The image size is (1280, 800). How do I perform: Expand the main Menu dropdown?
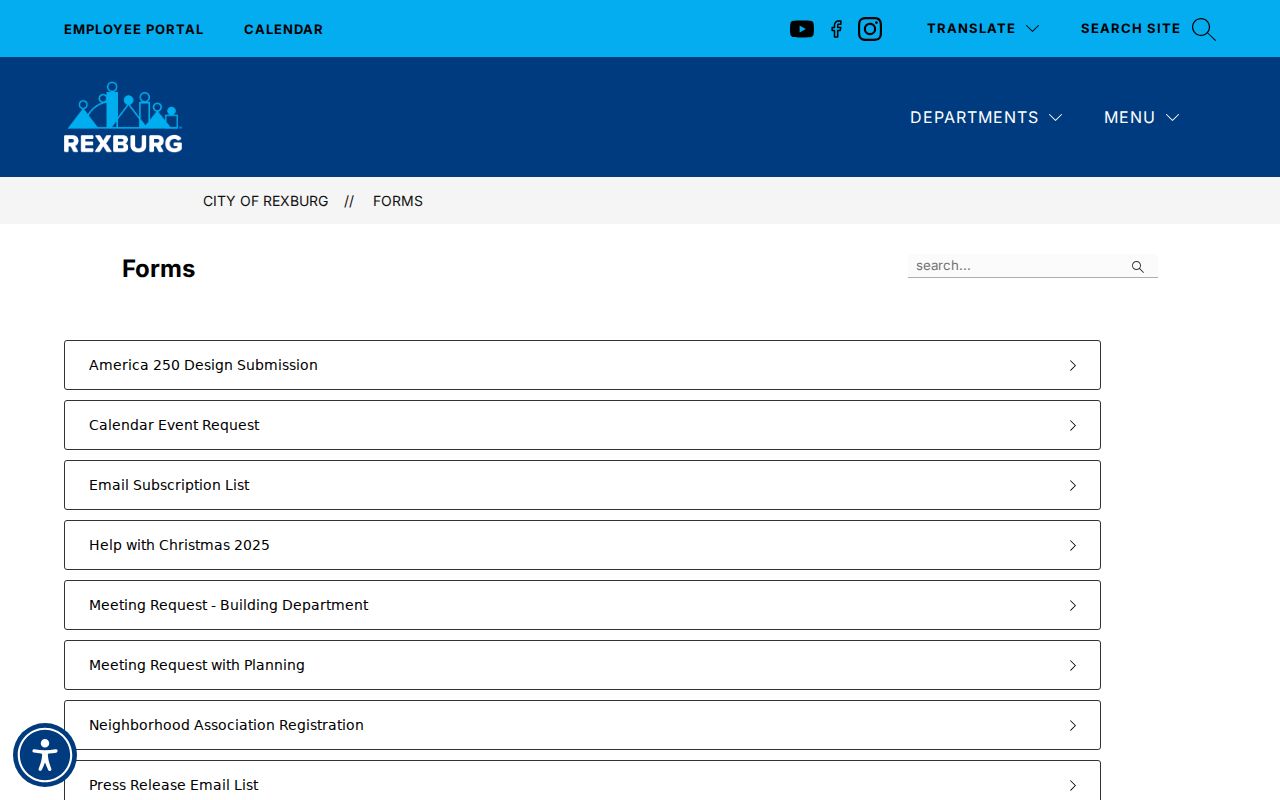pos(1141,117)
